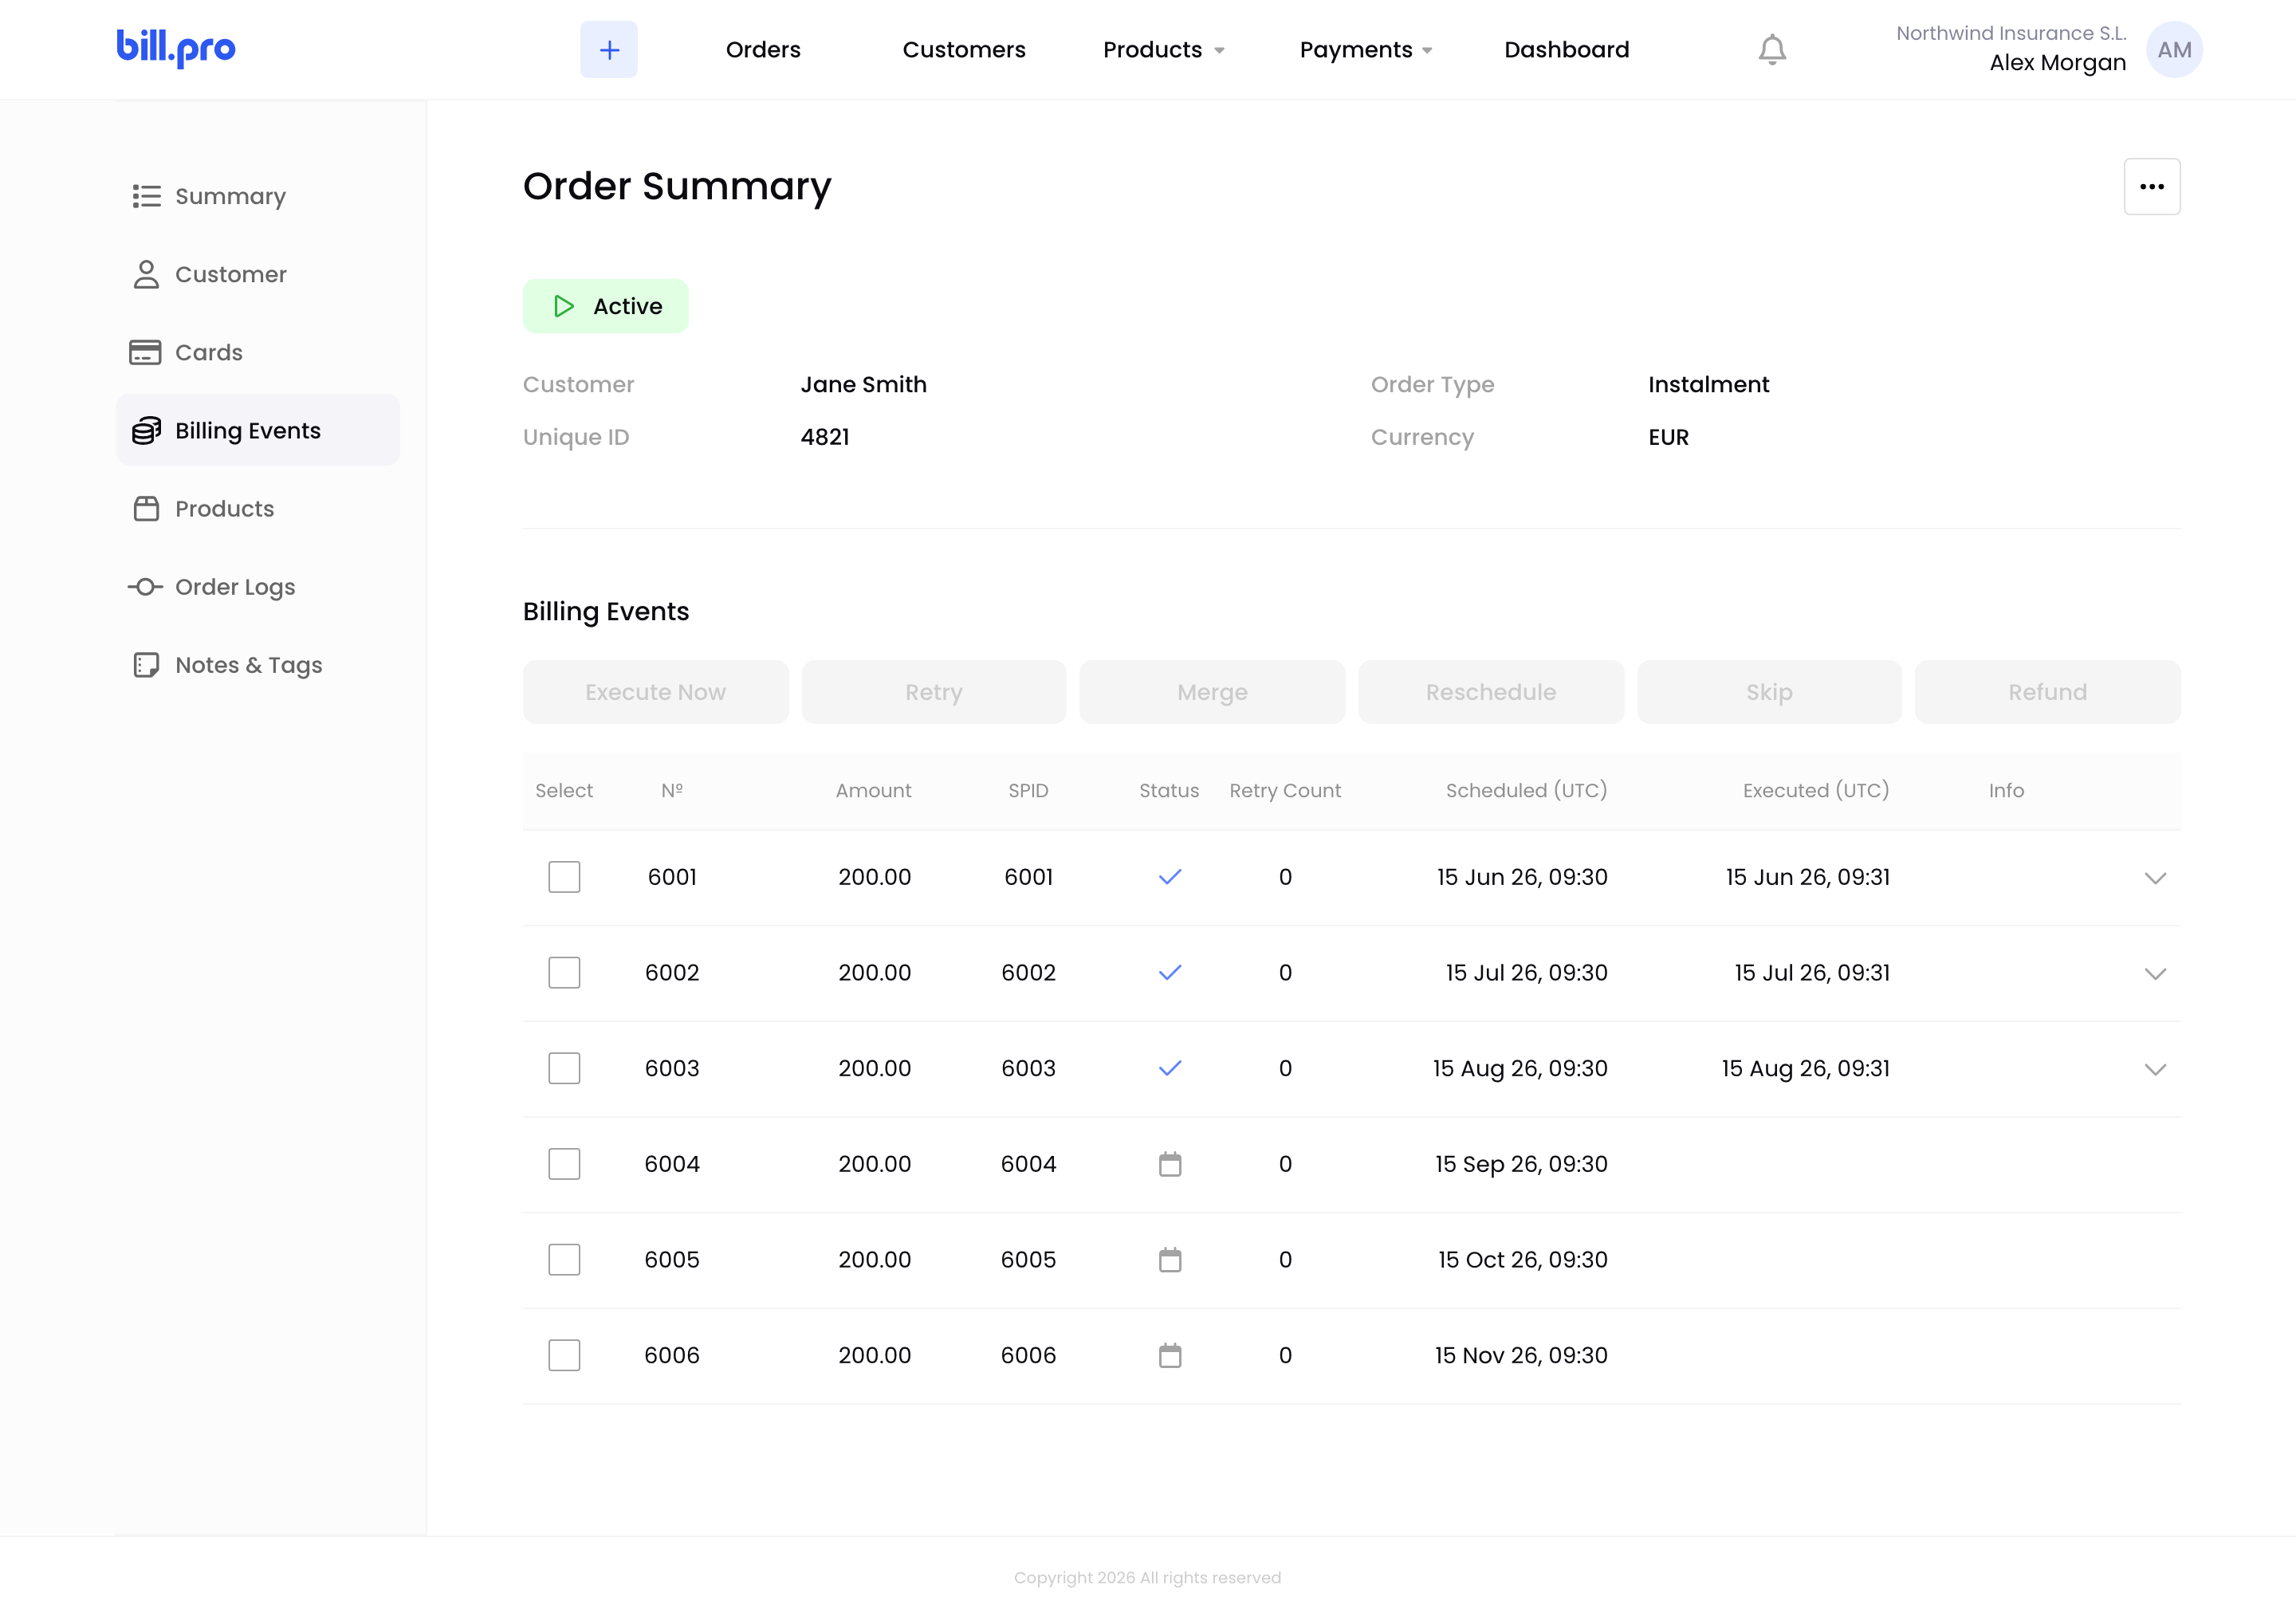2296x1612 pixels.
Task: Open the three-dots more options menu
Action: click(2152, 187)
